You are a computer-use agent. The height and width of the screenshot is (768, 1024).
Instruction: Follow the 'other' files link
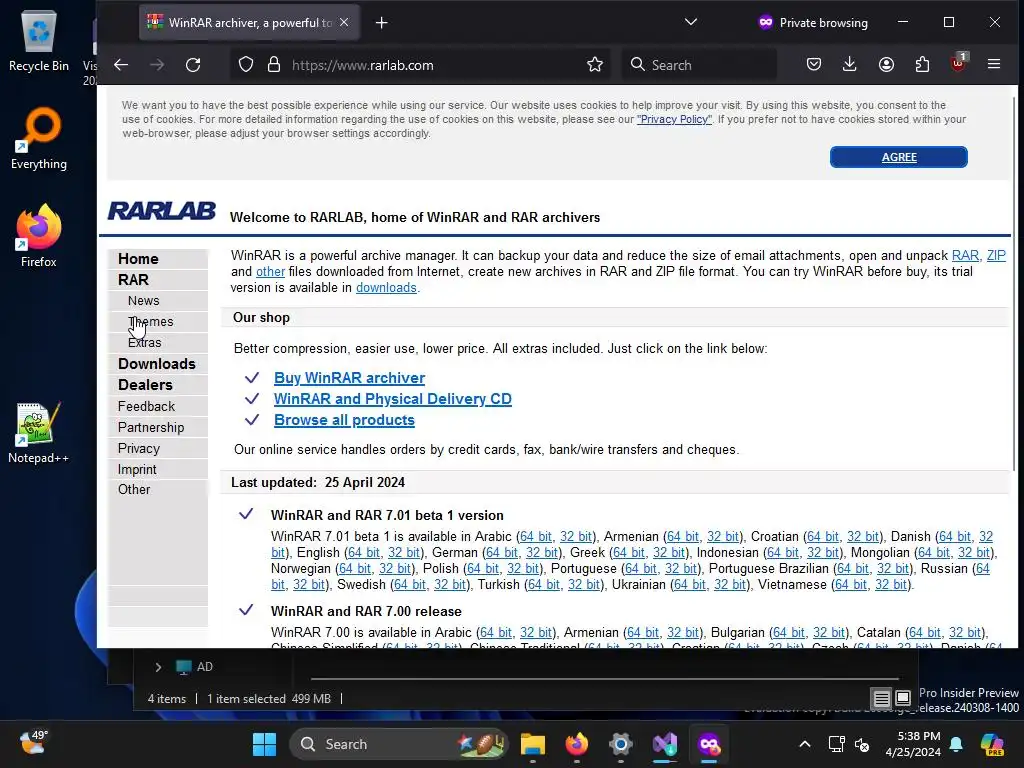(x=270, y=271)
